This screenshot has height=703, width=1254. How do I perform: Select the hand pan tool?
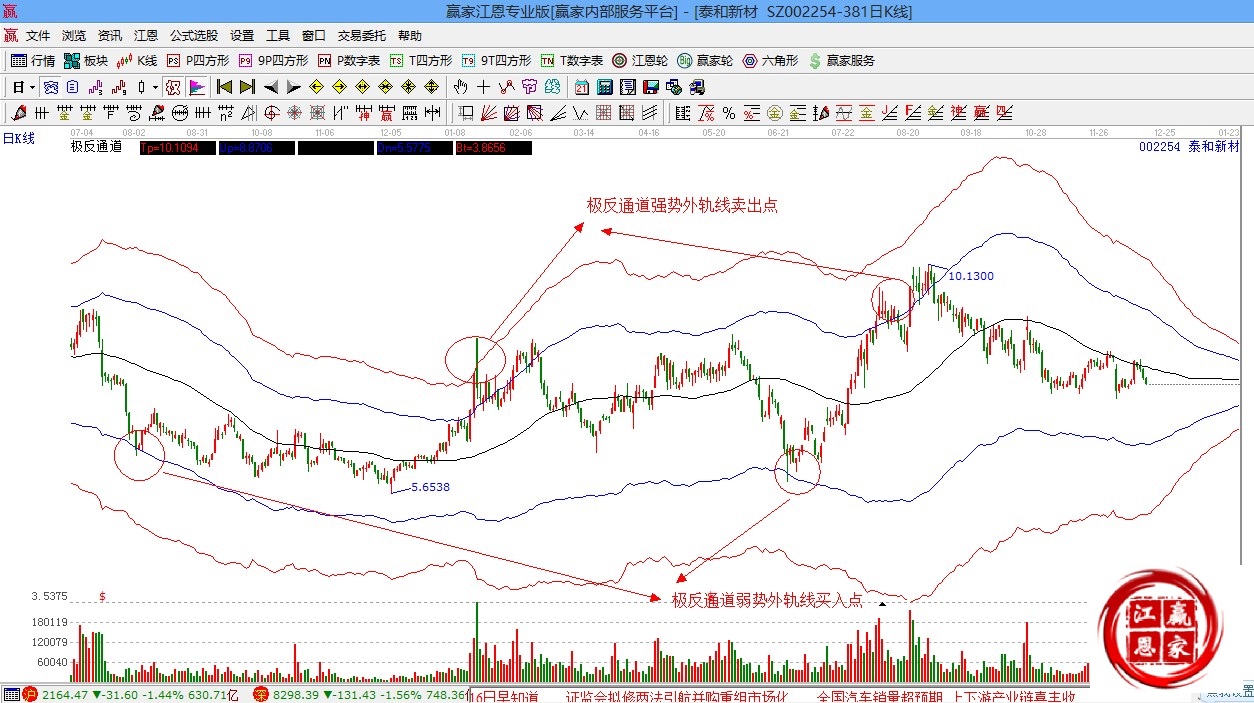click(461, 87)
